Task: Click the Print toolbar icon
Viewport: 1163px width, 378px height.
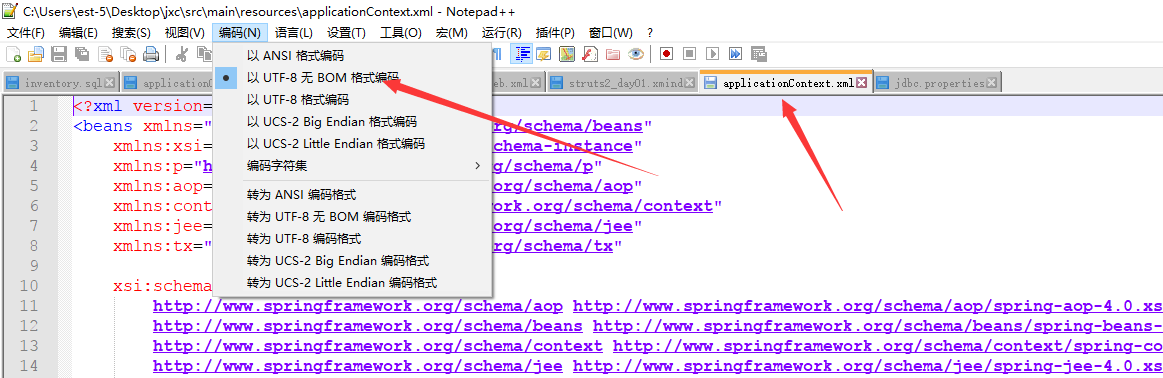Action: (151, 53)
